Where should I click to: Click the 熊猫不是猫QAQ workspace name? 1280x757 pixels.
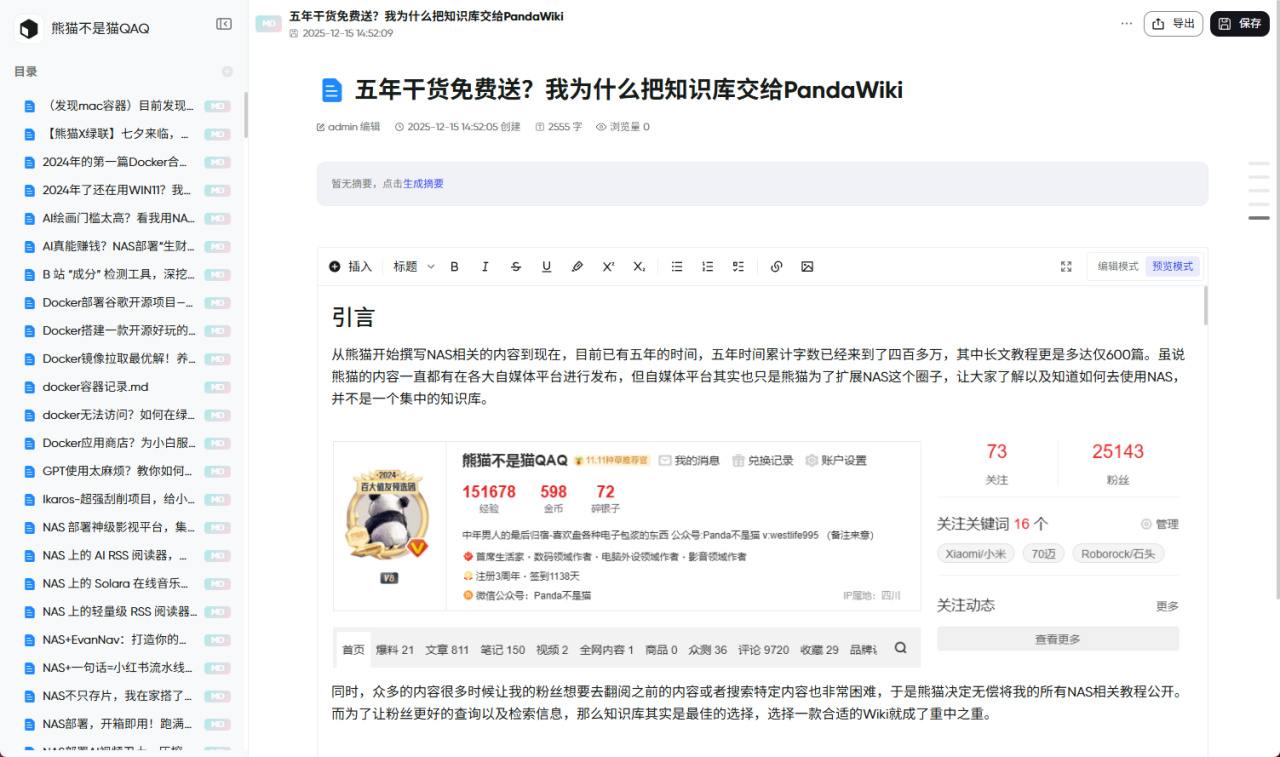pyautogui.click(x=101, y=29)
